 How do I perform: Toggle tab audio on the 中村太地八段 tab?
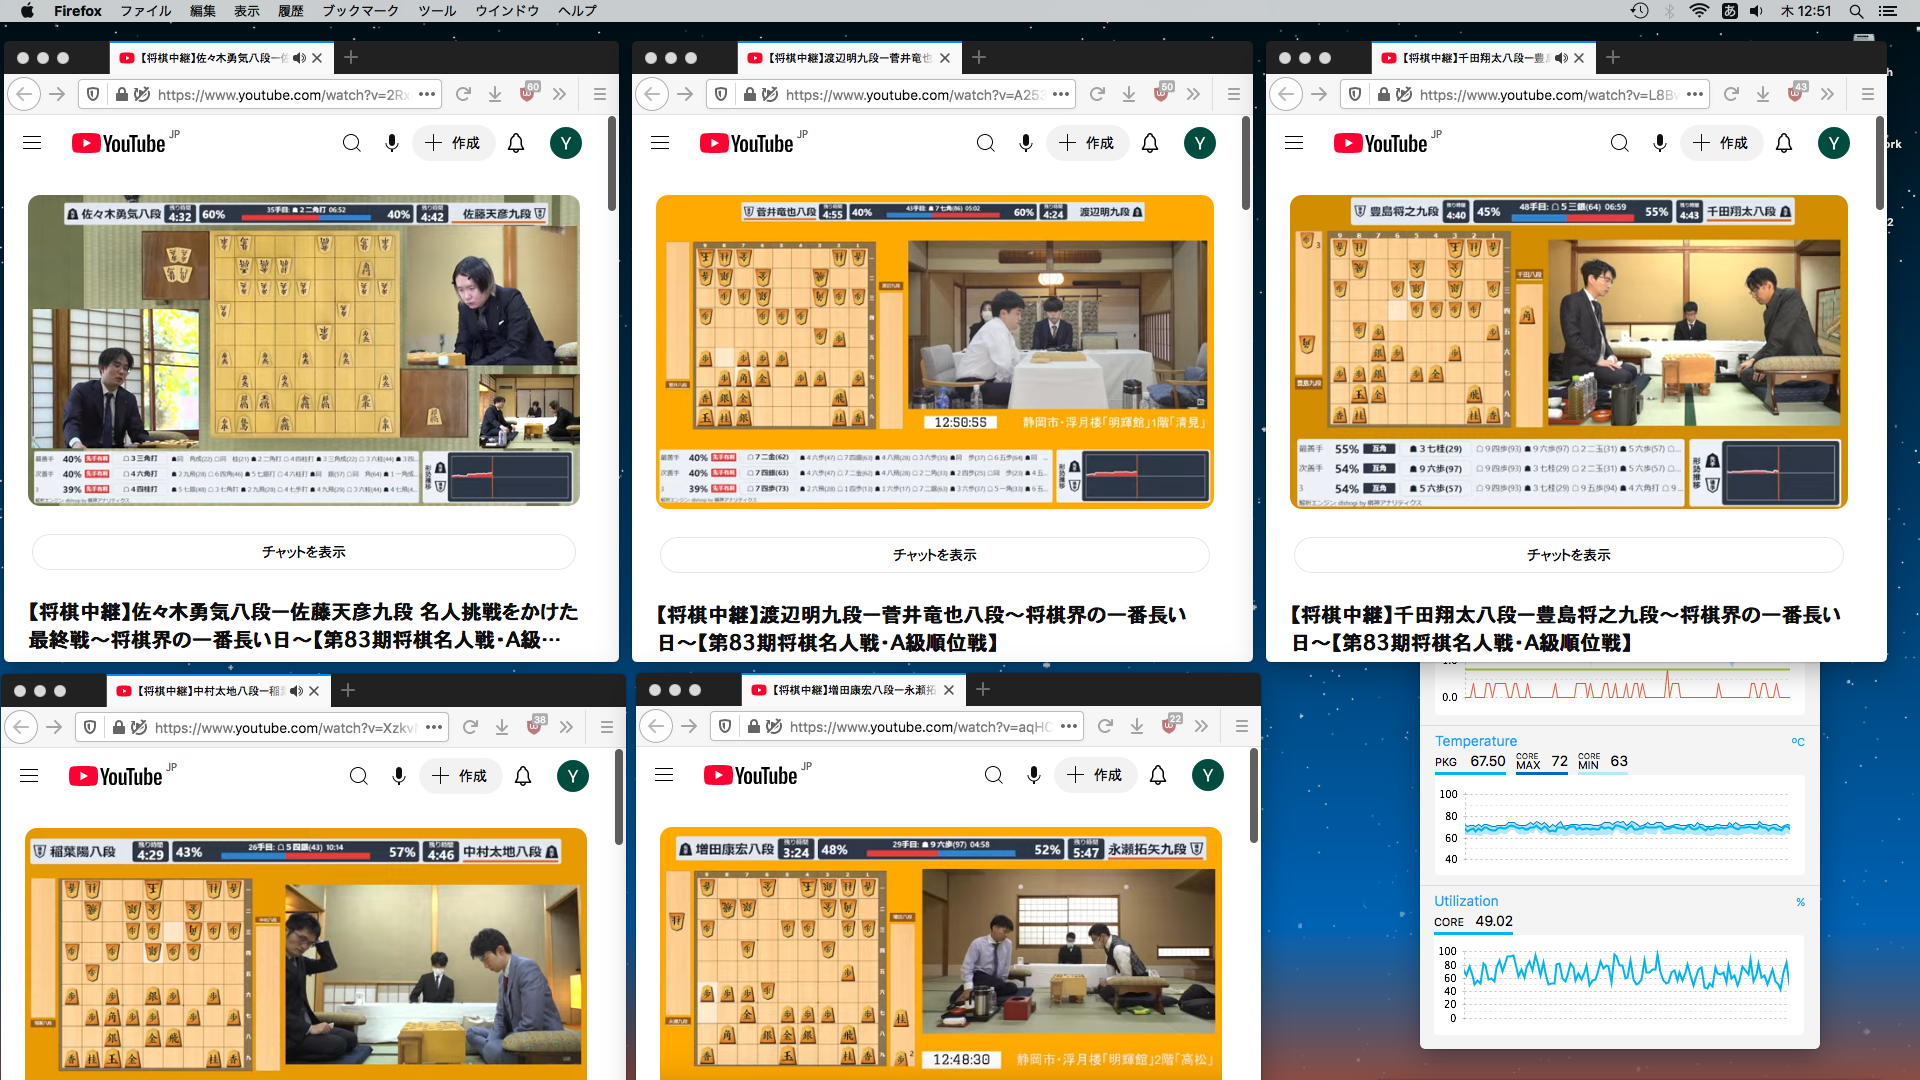[296, 691]
